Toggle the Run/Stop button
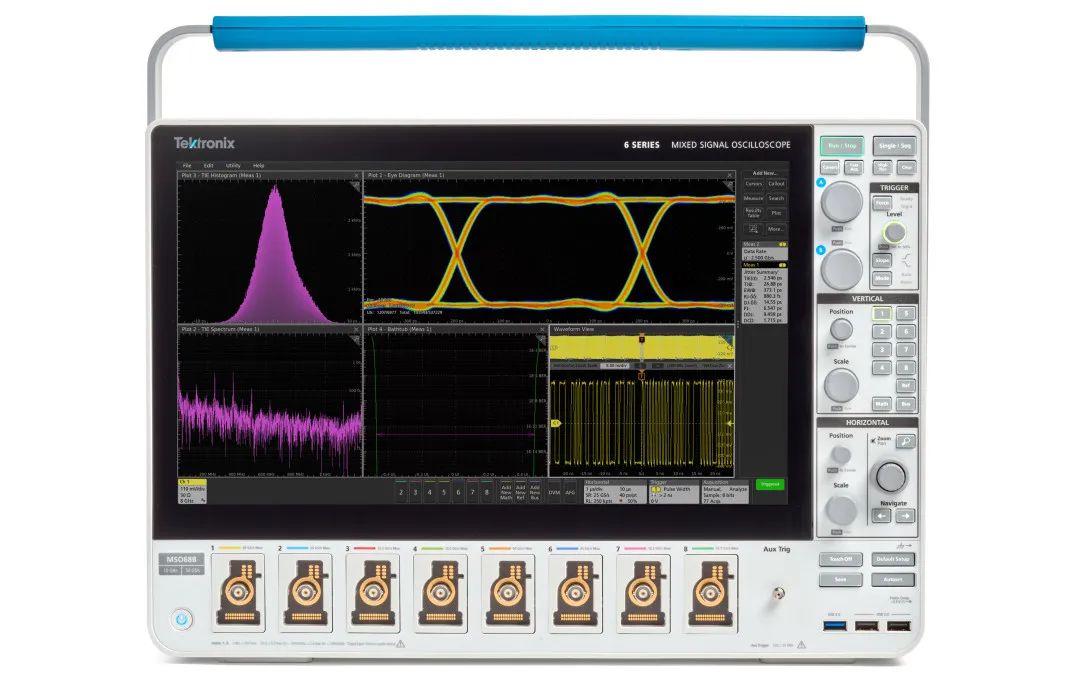The image size is (1080, 679). (842, 146)
